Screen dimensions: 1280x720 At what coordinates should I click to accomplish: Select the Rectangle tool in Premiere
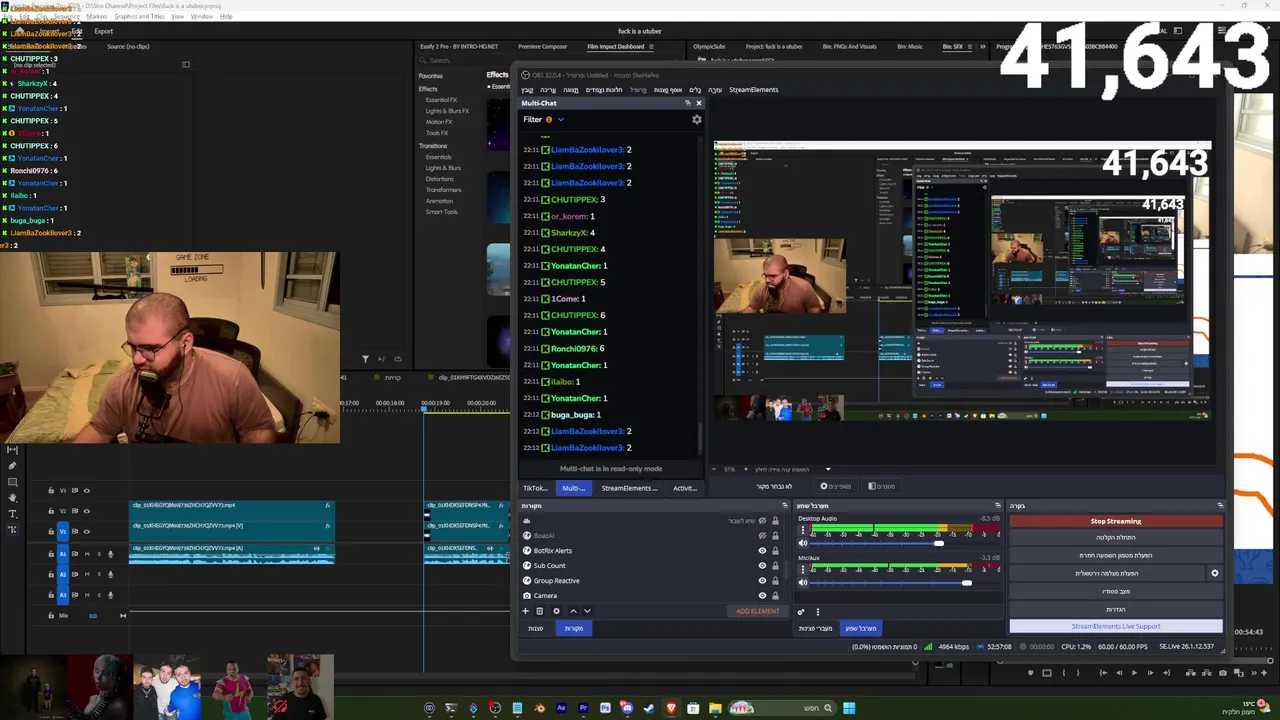[x=12, y=482]
